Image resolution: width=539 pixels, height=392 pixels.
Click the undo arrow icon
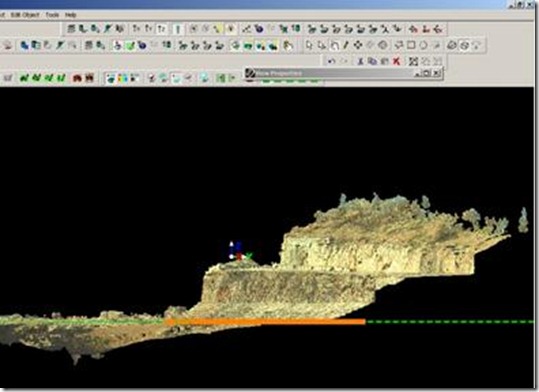[x=331, y=61]
